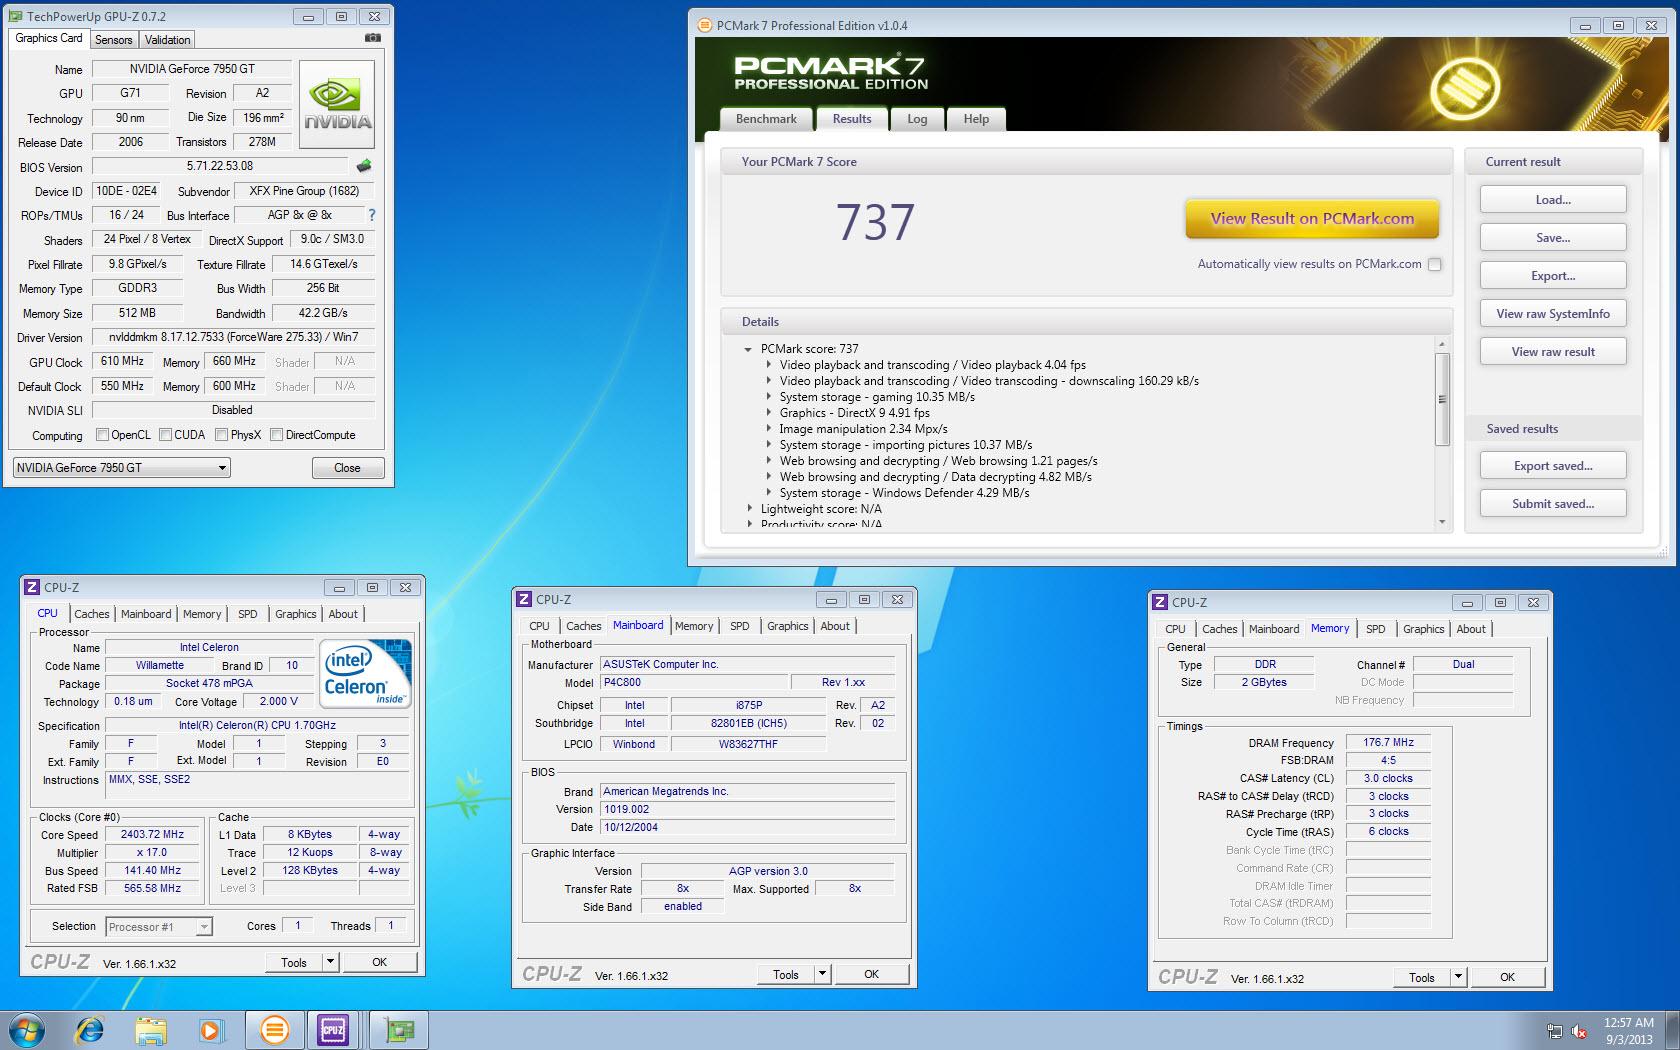The width and height of the screenshot is (1680, 1050).
Task: Click the Intel Celeron logo in CPU-Z
Action: pos(366,673)
